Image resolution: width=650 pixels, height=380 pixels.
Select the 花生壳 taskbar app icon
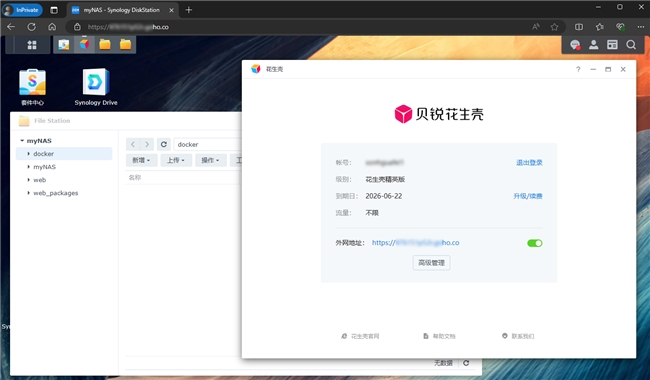pyautogui.click(x=85, y=44)
